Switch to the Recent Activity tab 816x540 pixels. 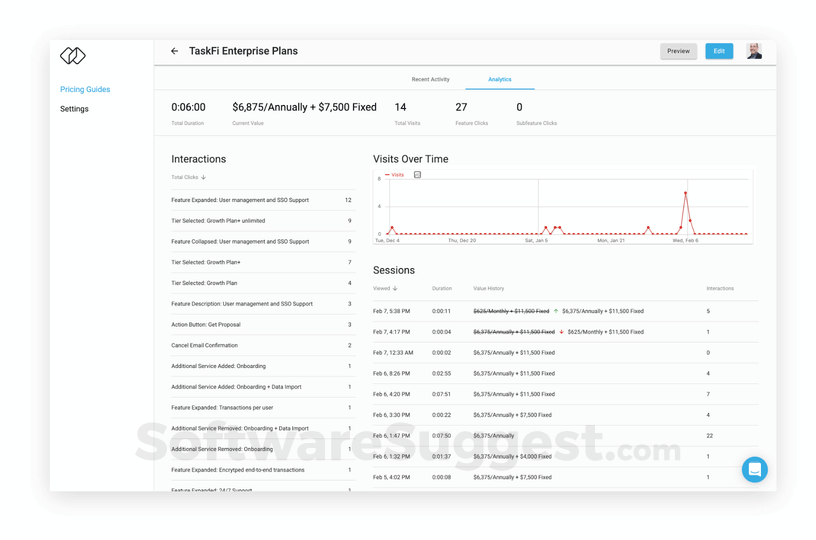click(430, 80)
